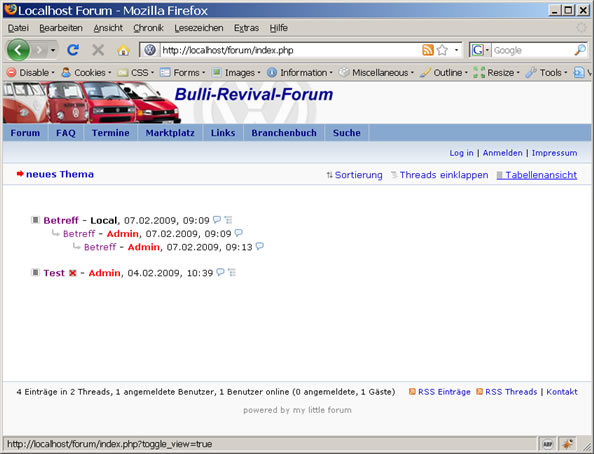Click thread tree icon beside Local's post

tap(228, 219)
